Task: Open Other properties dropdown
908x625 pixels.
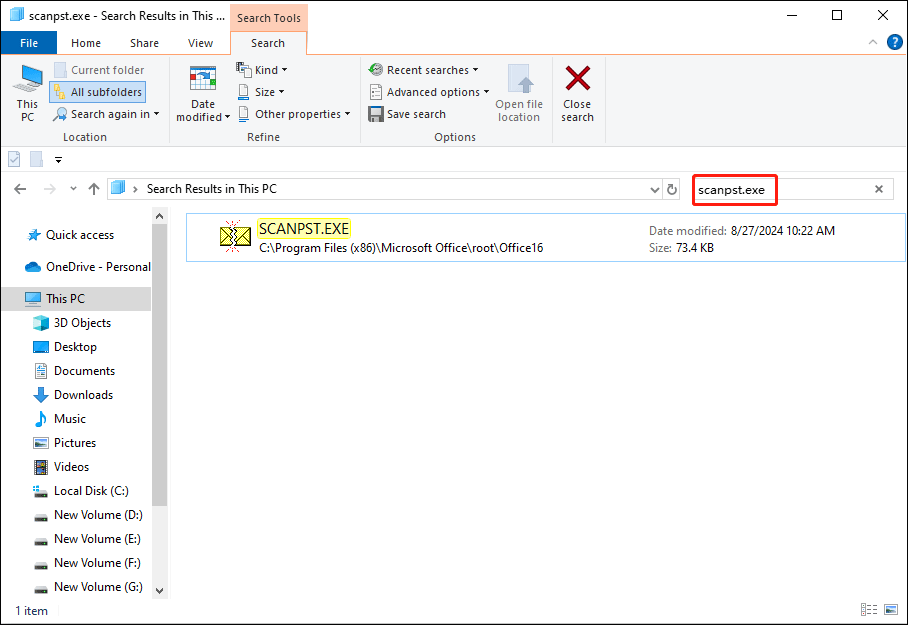Action: pos(295,114)
